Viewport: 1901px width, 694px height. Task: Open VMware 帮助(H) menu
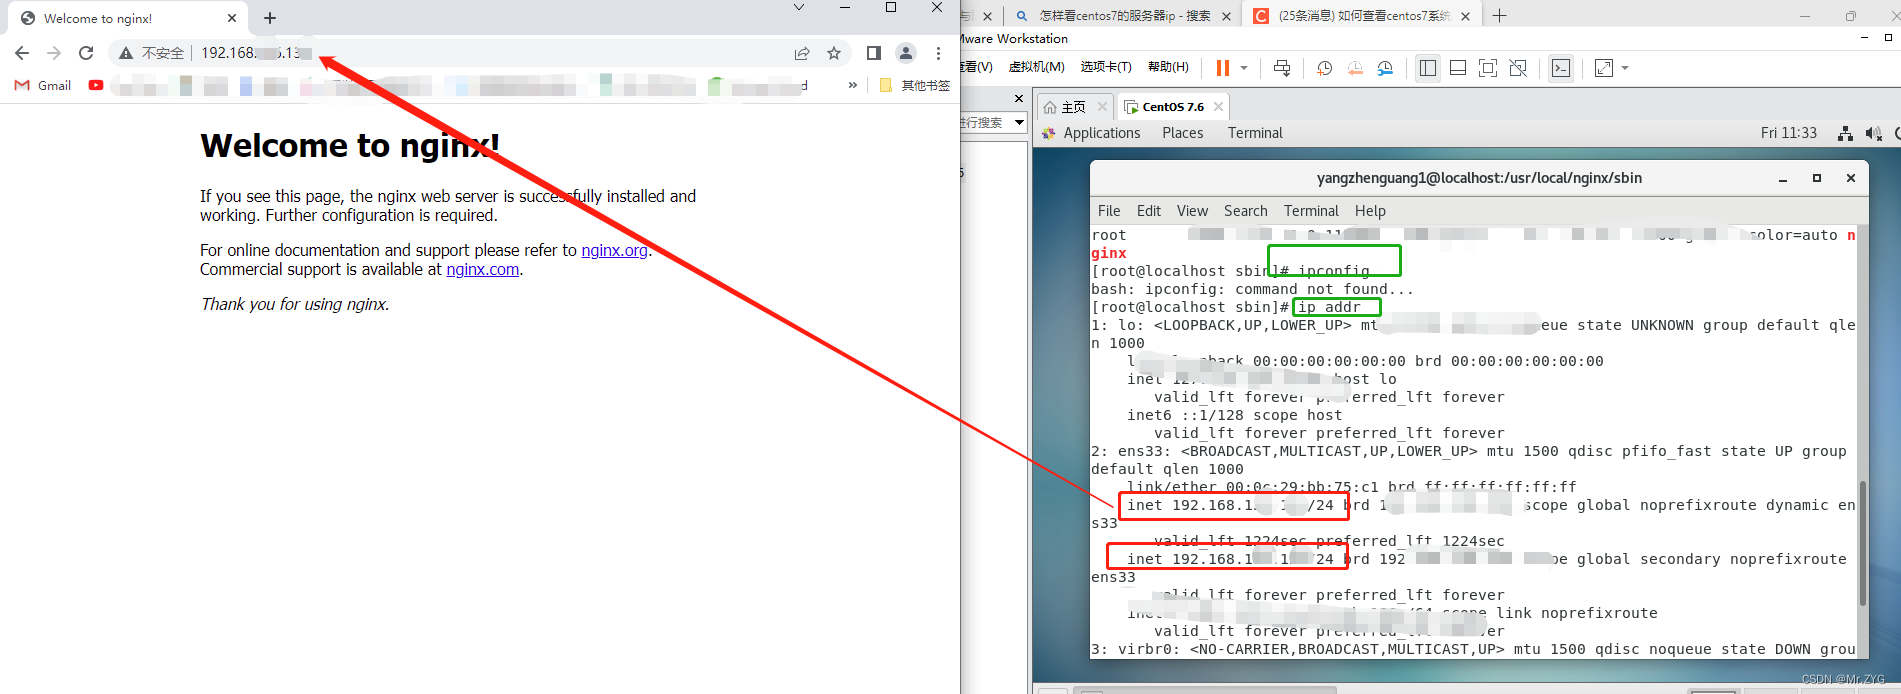click(1168, 67)
